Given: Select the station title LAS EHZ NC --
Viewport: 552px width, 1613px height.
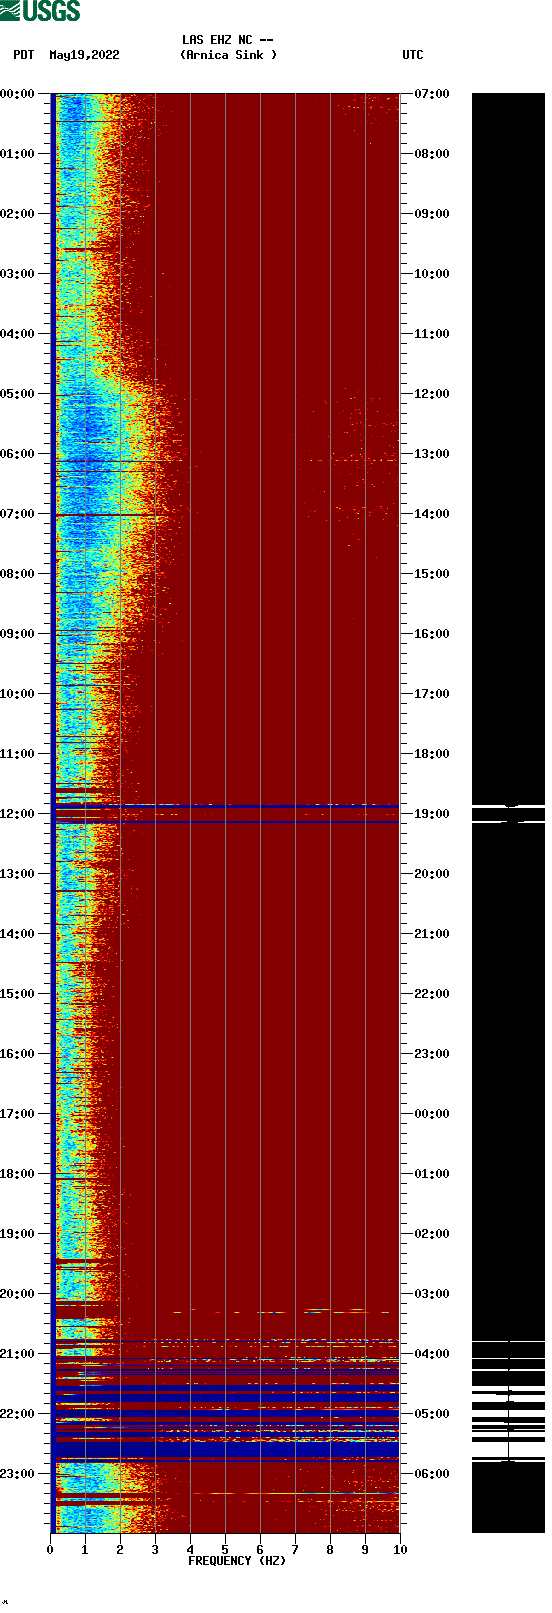Looking at the screenshot, I should click(x=228, y=40).
